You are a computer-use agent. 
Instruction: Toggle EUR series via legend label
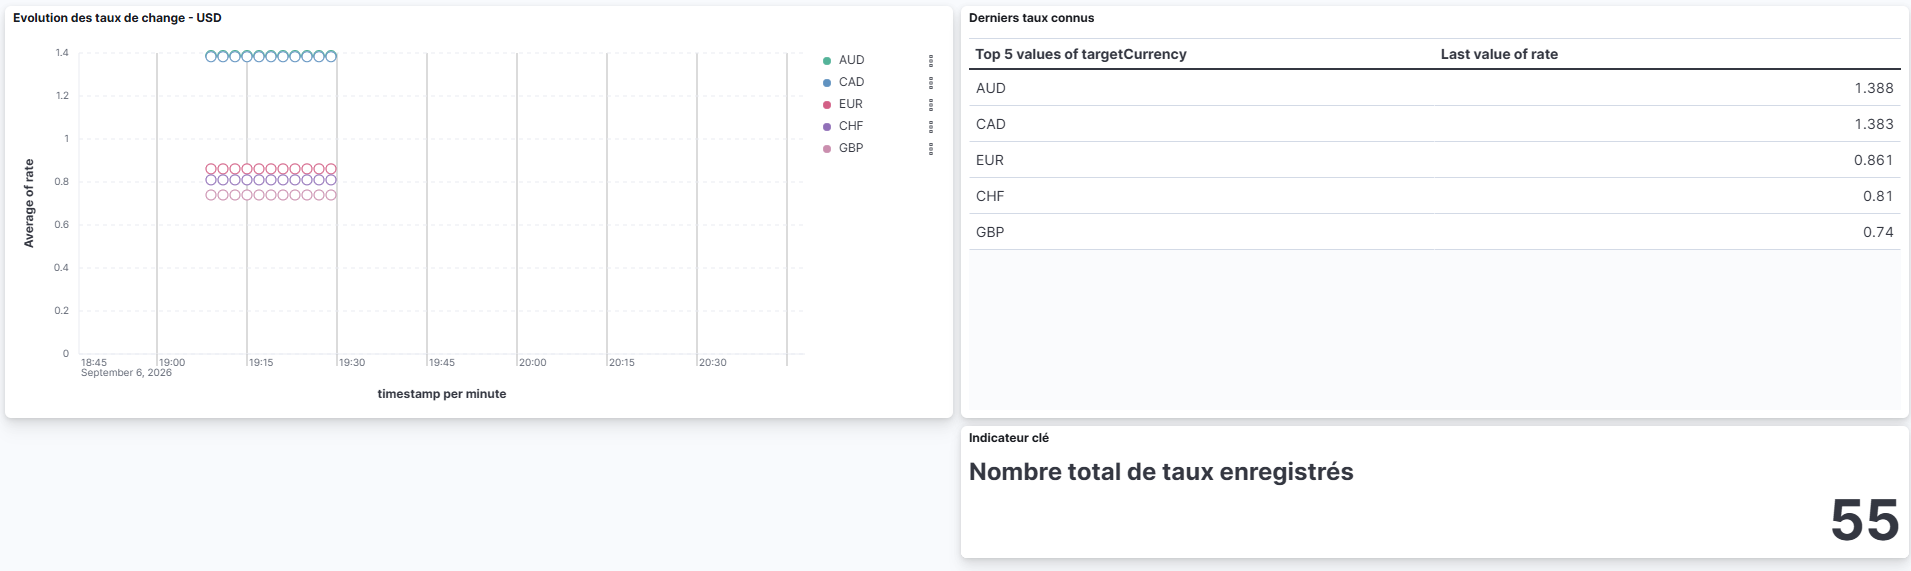851,104
